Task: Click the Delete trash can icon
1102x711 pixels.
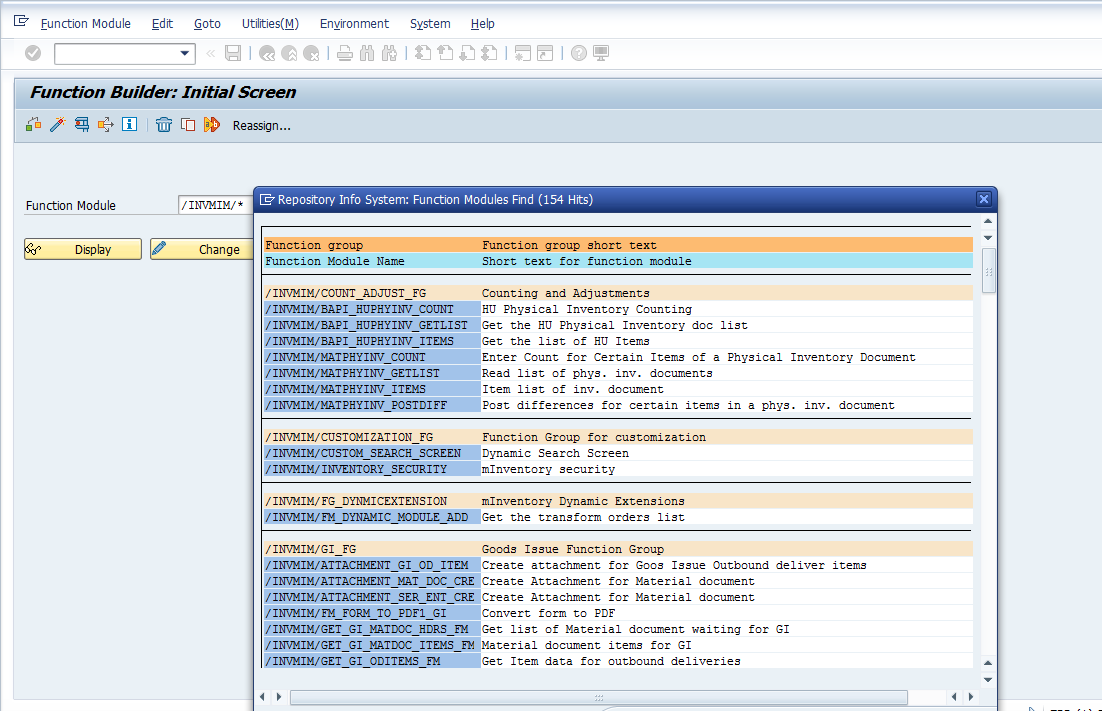Action: point(164,125)
